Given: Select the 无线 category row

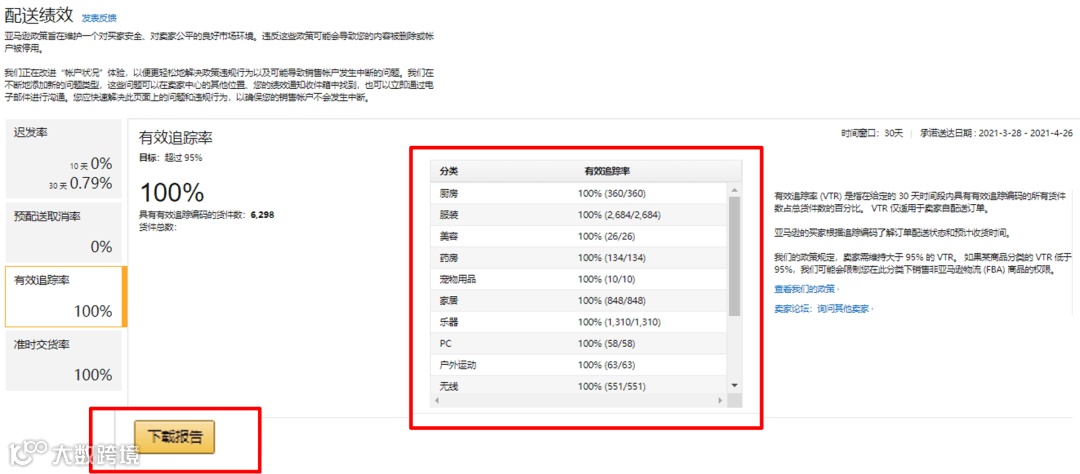Looking at the screenshot, I should point(579,386).
